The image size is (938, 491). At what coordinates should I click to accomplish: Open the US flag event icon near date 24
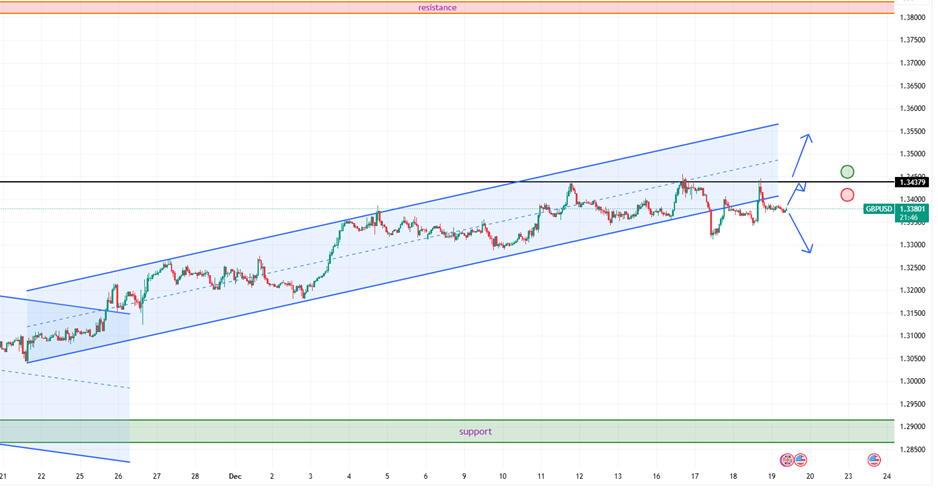pos(874,460)
